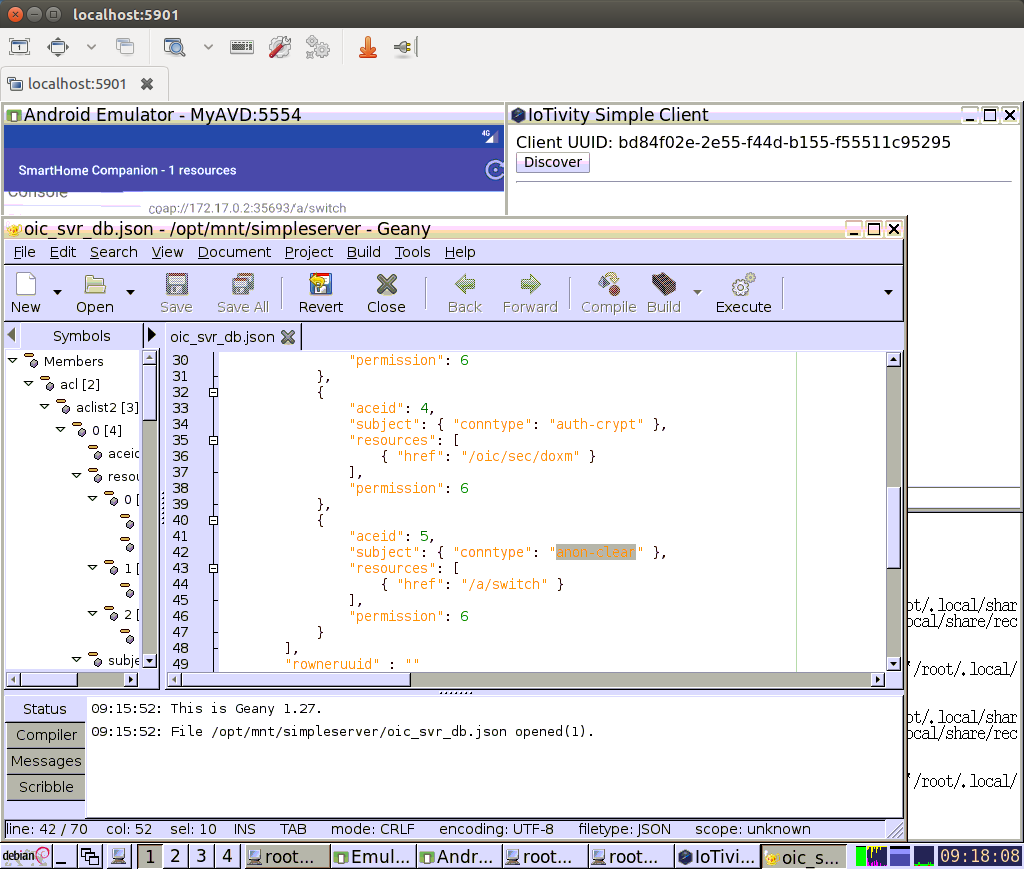1024x869 pixels.
Task: Open the dropdown arrow next to New
Action: 57,292
